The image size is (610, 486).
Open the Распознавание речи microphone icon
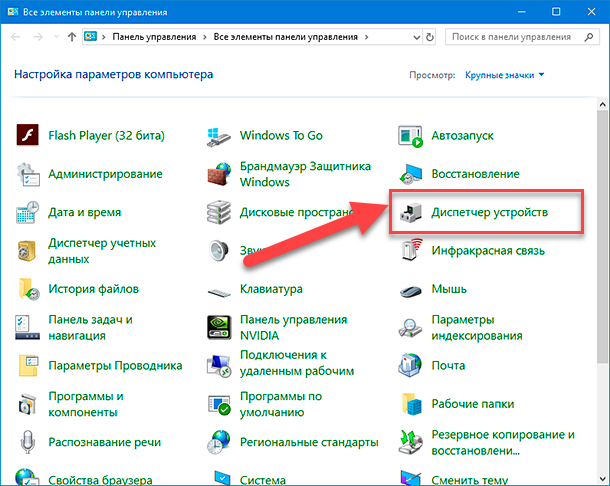pyautogui.click(x=27, y=442)
